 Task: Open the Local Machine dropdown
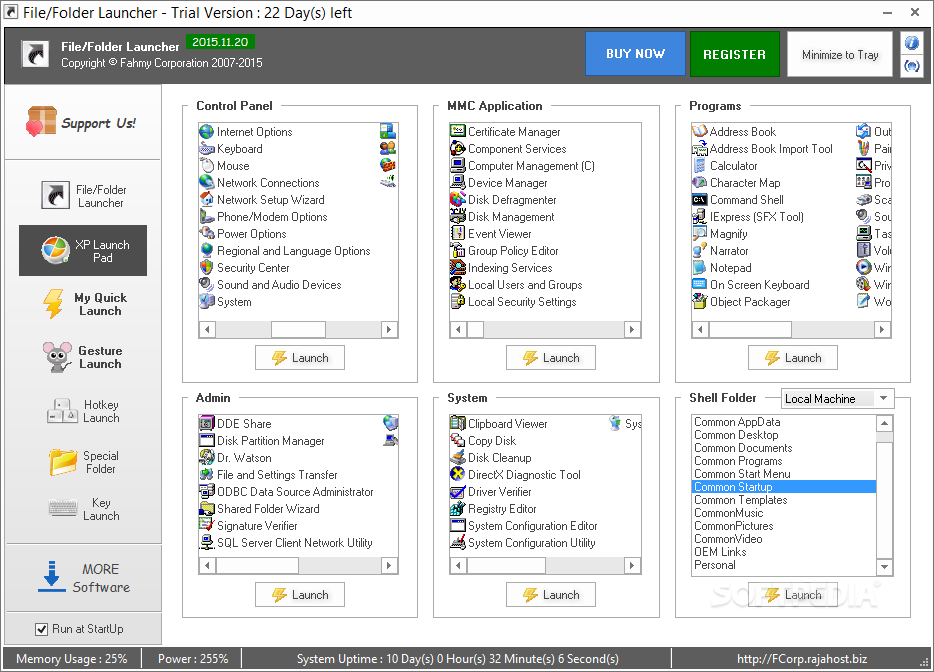tap(838, 399)
